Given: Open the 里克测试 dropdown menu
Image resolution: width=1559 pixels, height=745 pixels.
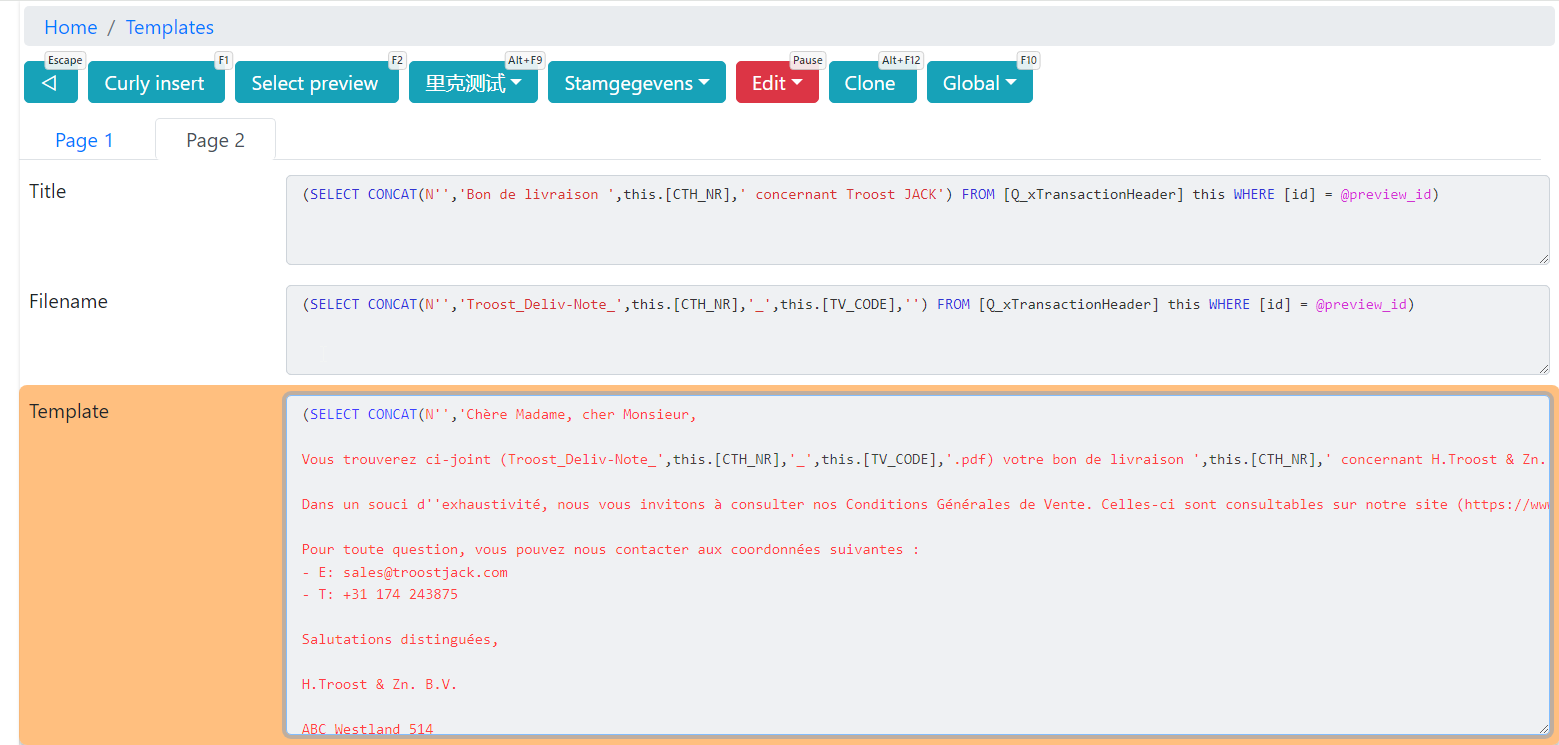Looking at the screenshot, I should (x=473, y=82).
